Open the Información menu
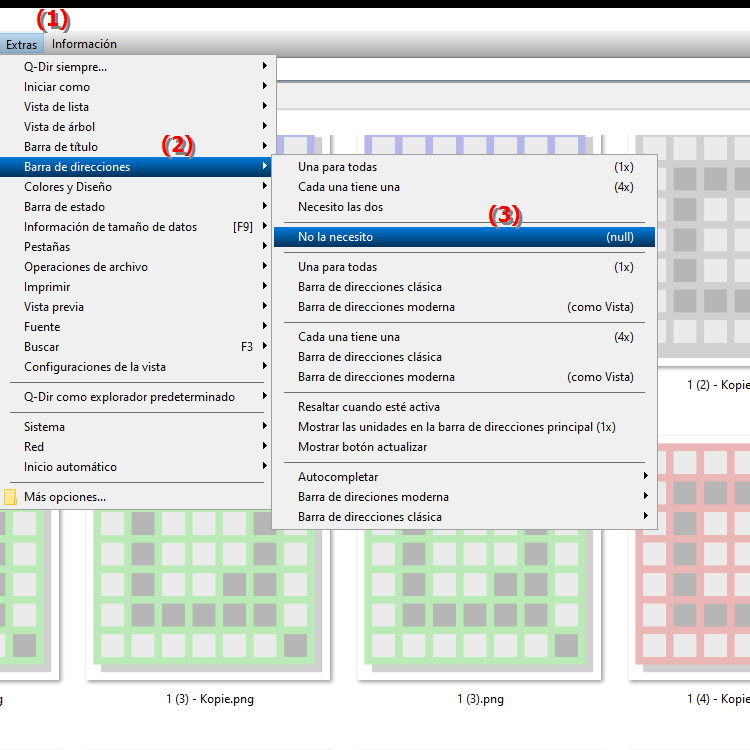The width and height of the screenshot is (750, 750). tap(84, 44)
